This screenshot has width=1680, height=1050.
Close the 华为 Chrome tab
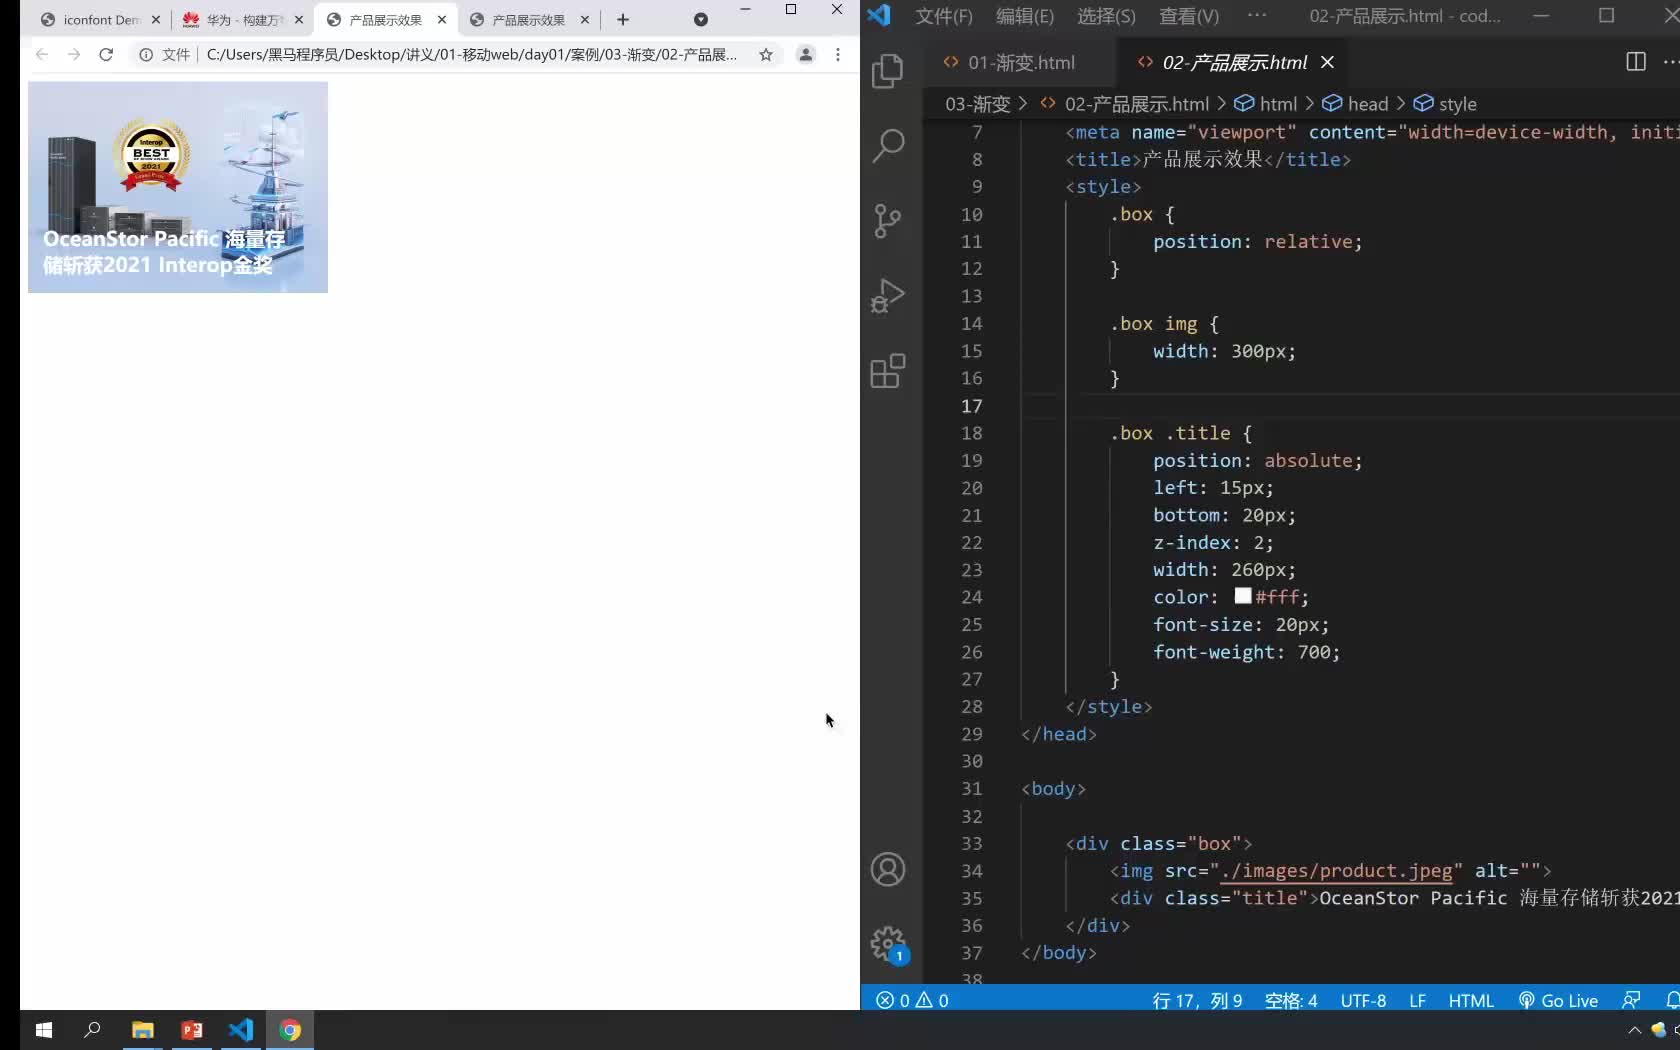299,19
